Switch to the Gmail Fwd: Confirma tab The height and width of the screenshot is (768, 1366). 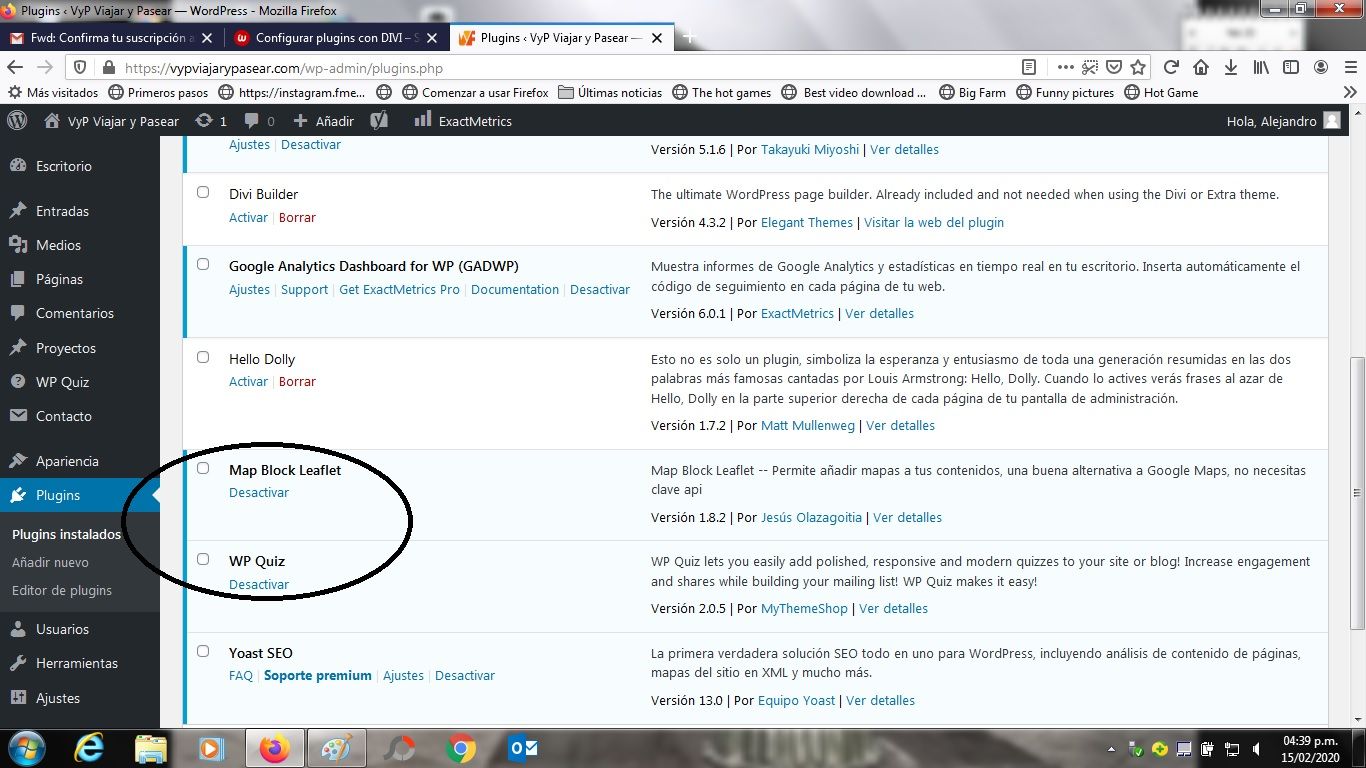(112, 38)
